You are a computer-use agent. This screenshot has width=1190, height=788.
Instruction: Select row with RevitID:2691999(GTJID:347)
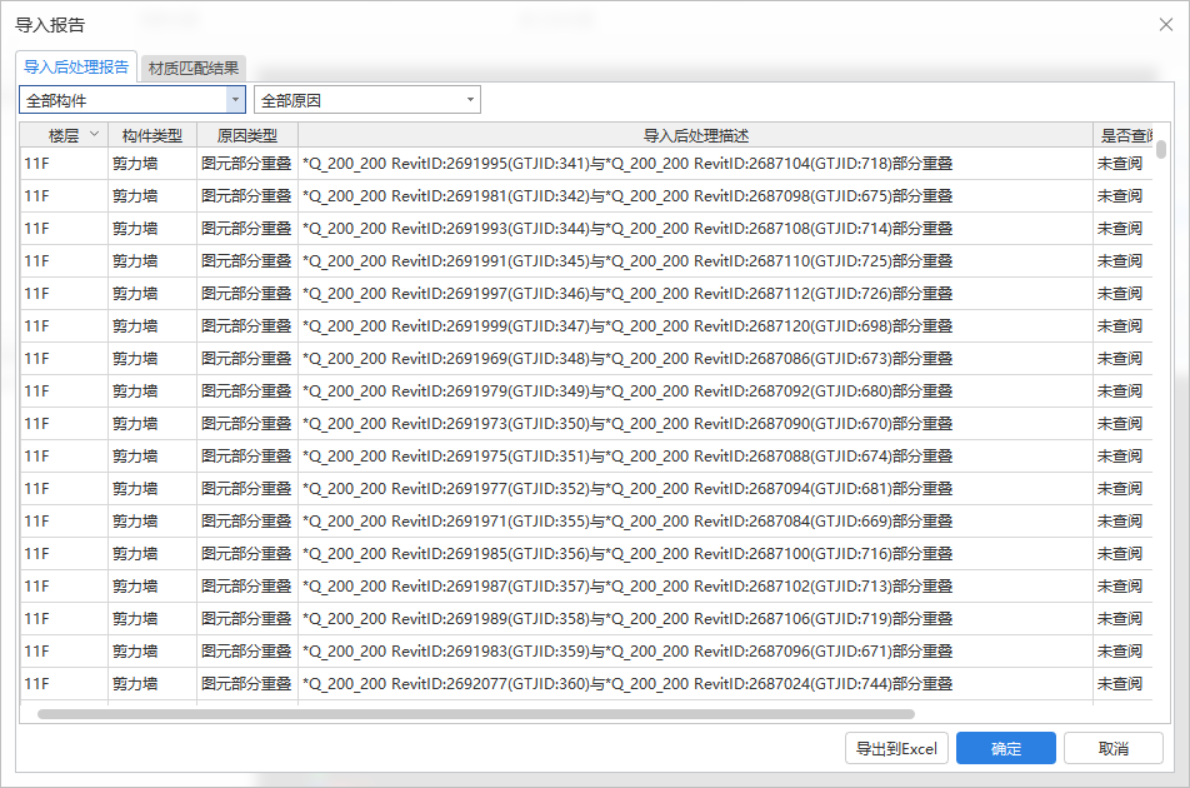click(586, 326)
